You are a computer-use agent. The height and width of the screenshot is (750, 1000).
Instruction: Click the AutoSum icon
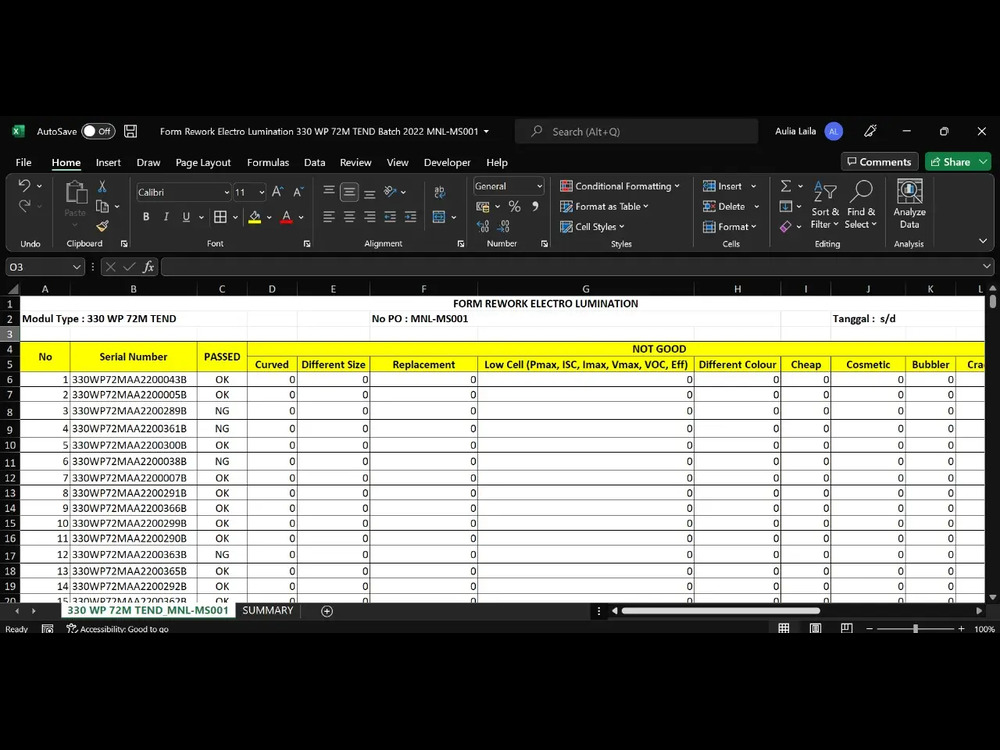pyautogui.click(x=785, y=188)
